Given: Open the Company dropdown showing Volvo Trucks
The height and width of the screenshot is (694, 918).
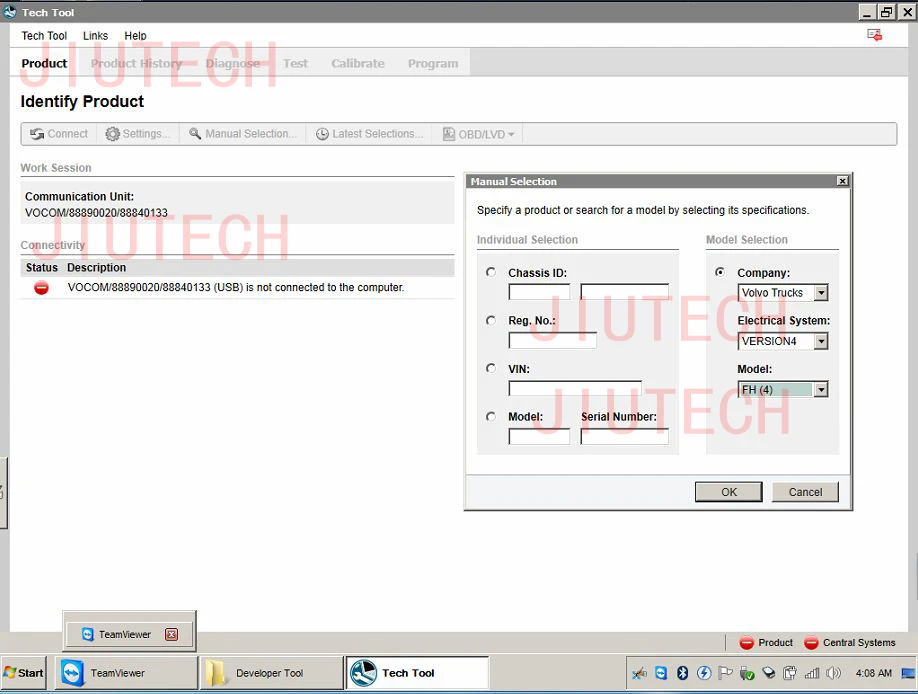Looking at the screenshot, I should click(822, 292).
